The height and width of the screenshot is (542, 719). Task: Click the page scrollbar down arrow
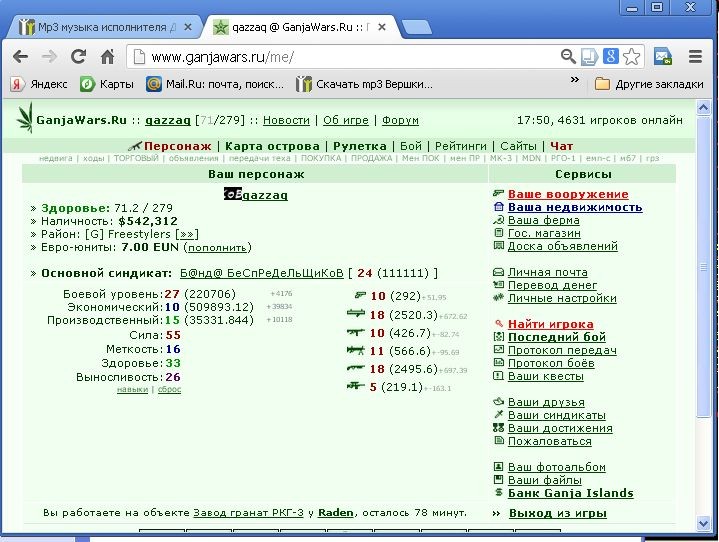(703, 523)
